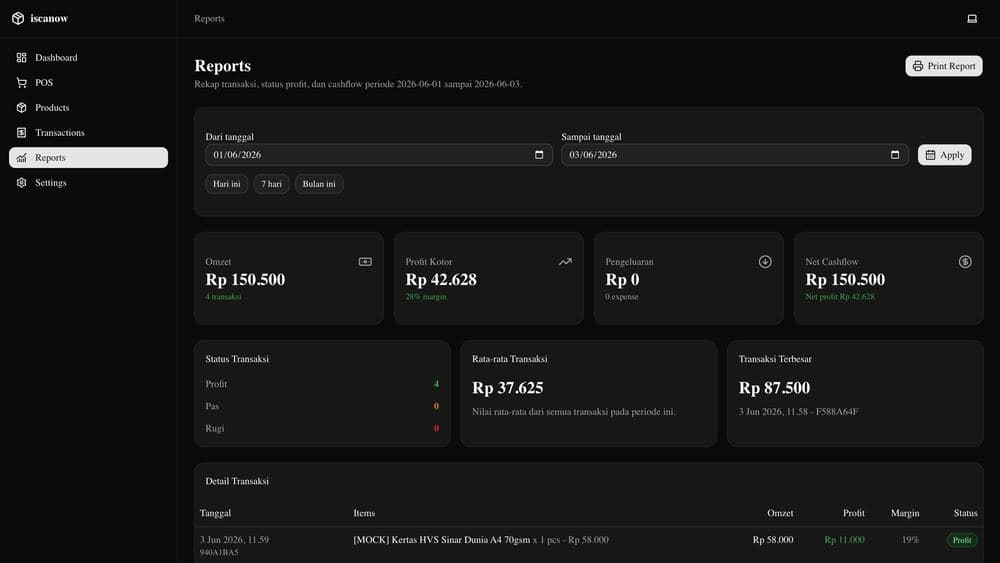The image size is (1000, 563).
Task: Click the Detail Transaksi heading
Action: click(237, 481)
